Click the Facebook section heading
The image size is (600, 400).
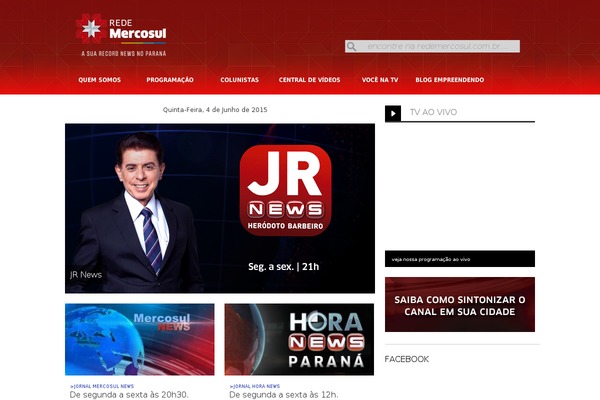tap(407, 359)
